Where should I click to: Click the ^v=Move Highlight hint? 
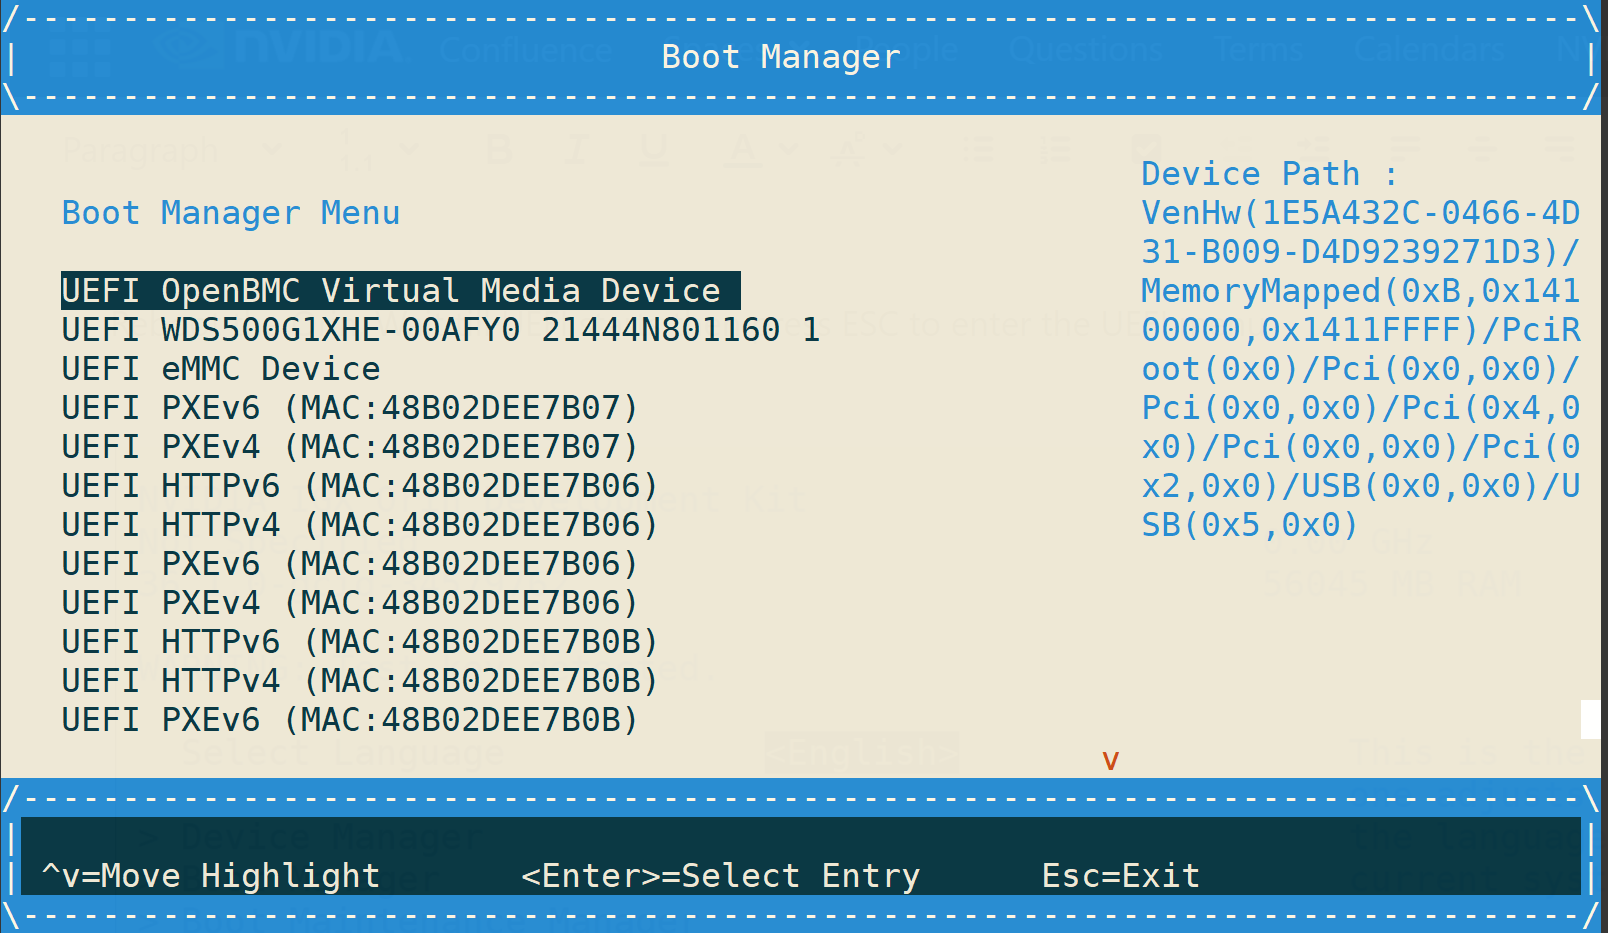[x=211, y=876]
